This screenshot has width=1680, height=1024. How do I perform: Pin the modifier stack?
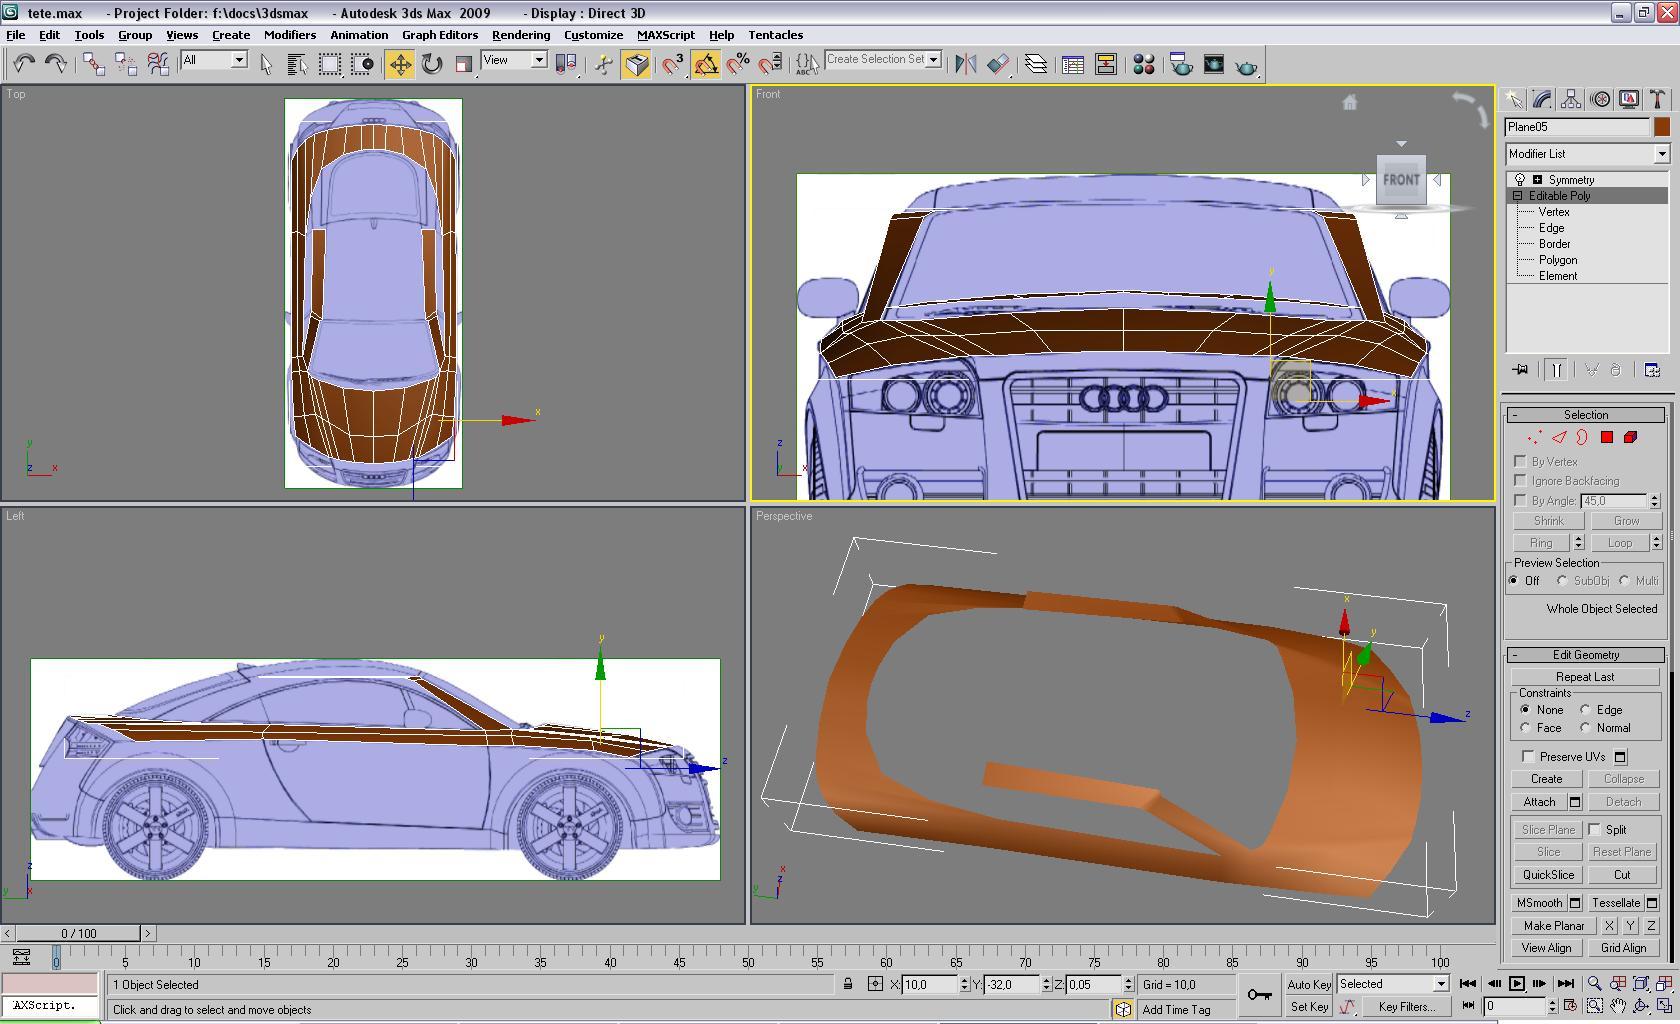1521,370
